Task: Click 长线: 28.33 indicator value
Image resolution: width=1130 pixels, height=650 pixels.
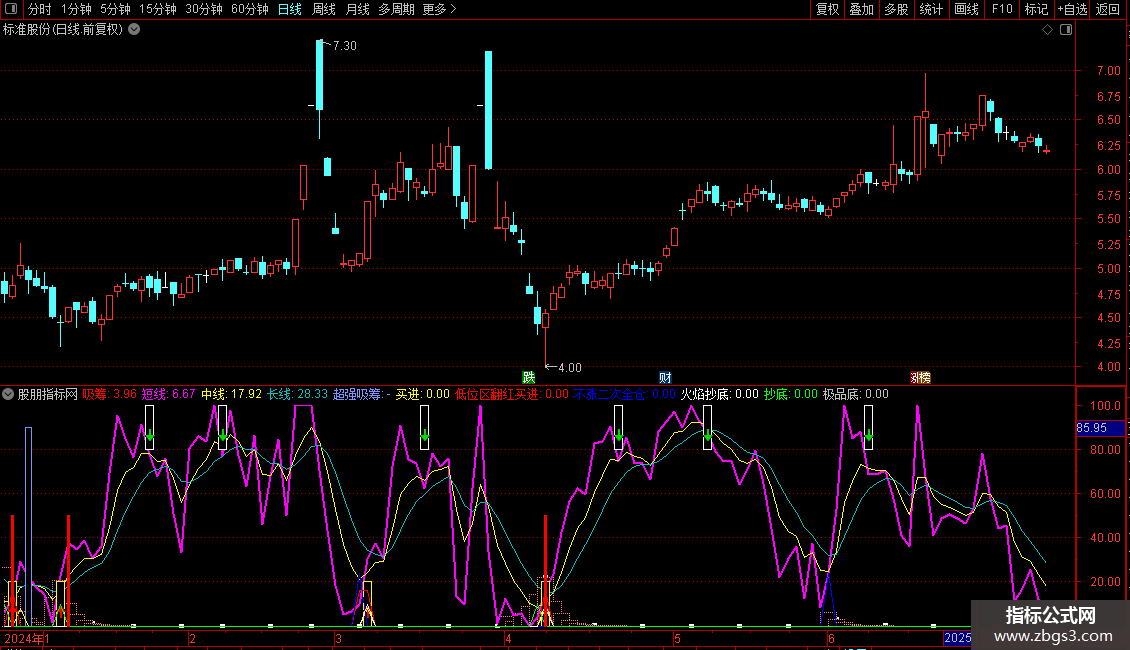Action: (297, 394)
